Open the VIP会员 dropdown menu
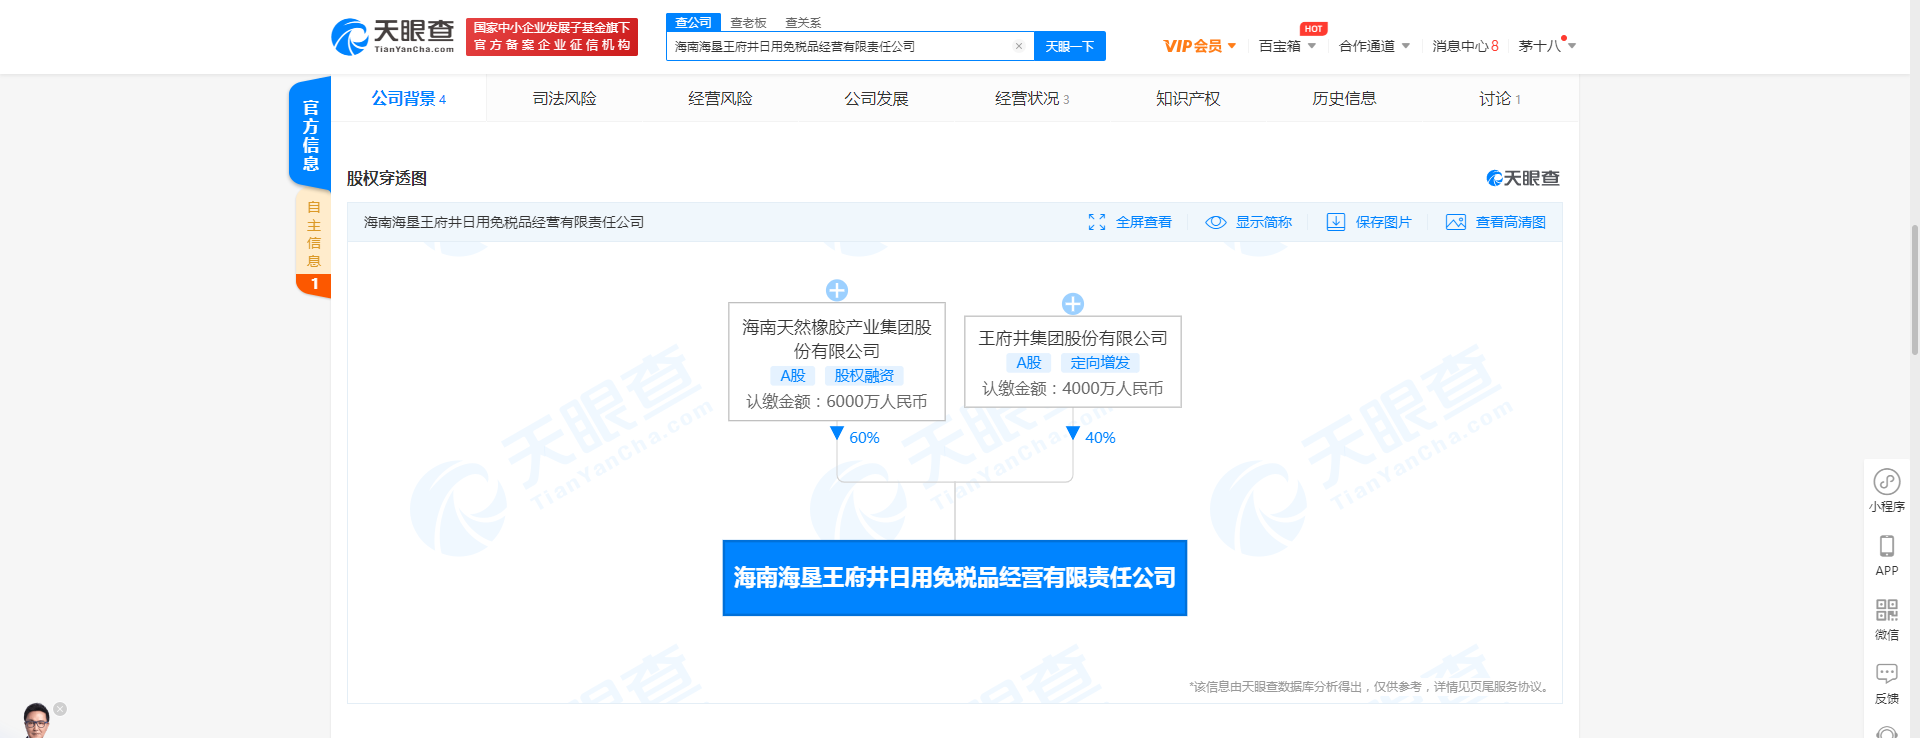The image size is (1920, 738). [x=1199, y=46]
